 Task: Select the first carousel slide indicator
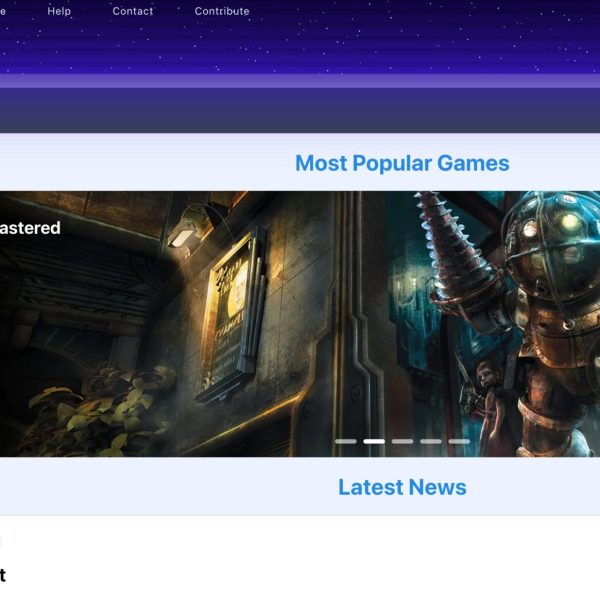coord(346,441)
